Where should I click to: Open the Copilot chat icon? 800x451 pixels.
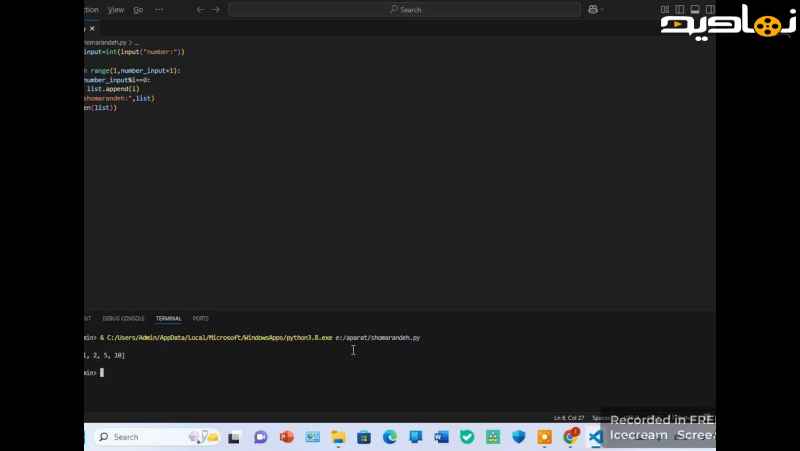pos(593,10)
